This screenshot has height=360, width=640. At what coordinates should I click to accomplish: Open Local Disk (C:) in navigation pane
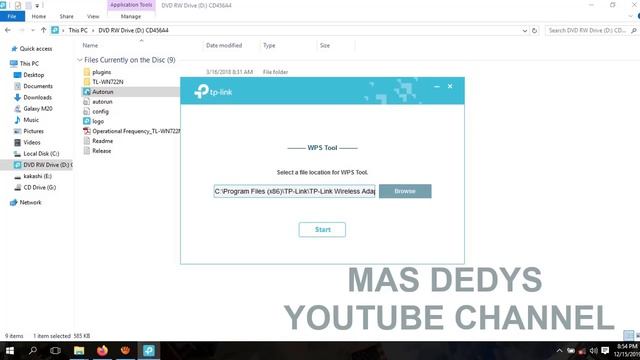tap(41, 153)
